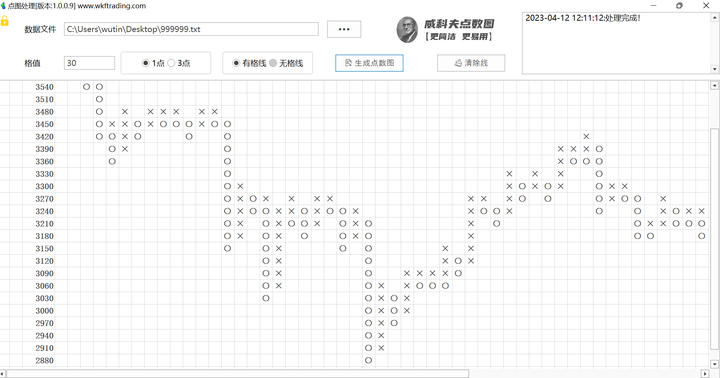Click log box scroll down arrow
Image resolution: width=720 pixels, height=378 pixels.
[714, 69]
